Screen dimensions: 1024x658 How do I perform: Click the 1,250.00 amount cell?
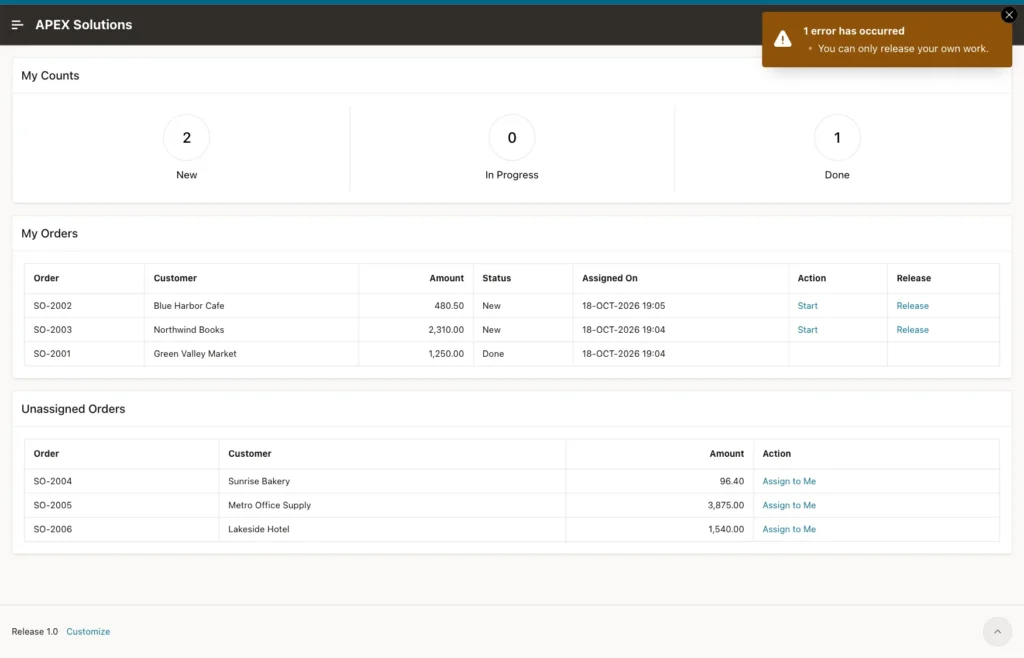[x=416, y=354]
